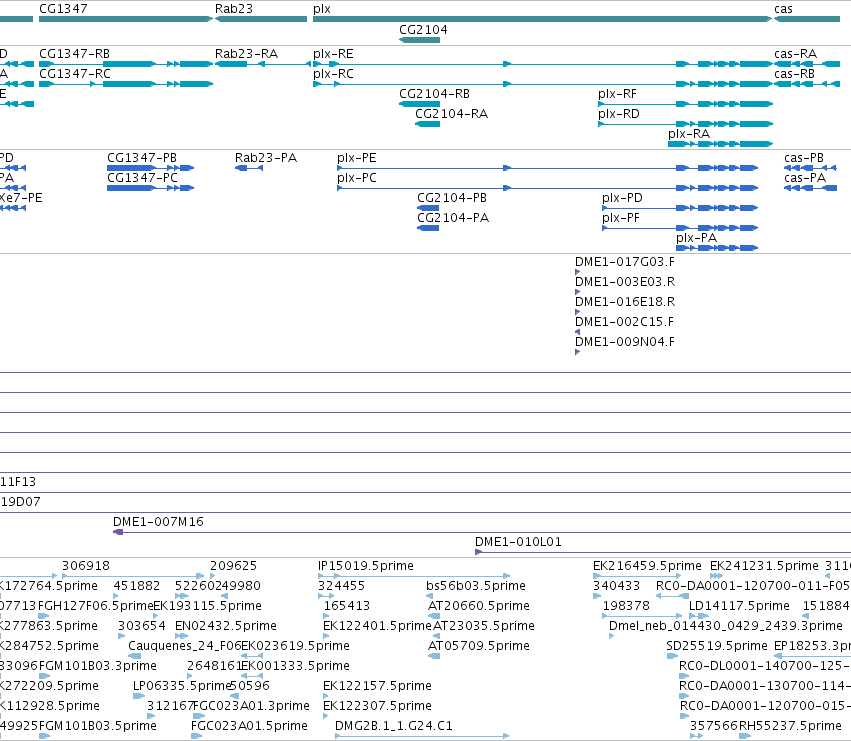Select EST 198378
This screenshot has width=851, height=741.
pos(643,616)
